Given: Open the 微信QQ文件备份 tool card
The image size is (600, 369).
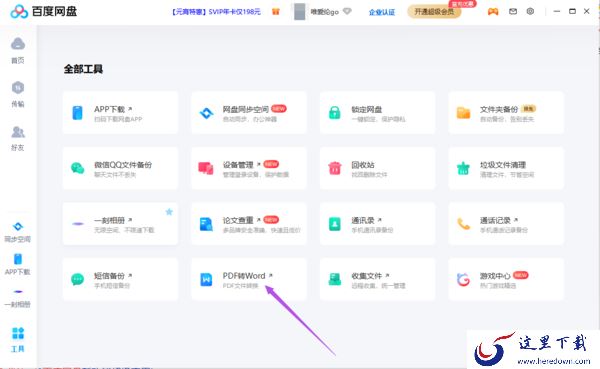Looking at the screenshot, I should tap(120, 168).
